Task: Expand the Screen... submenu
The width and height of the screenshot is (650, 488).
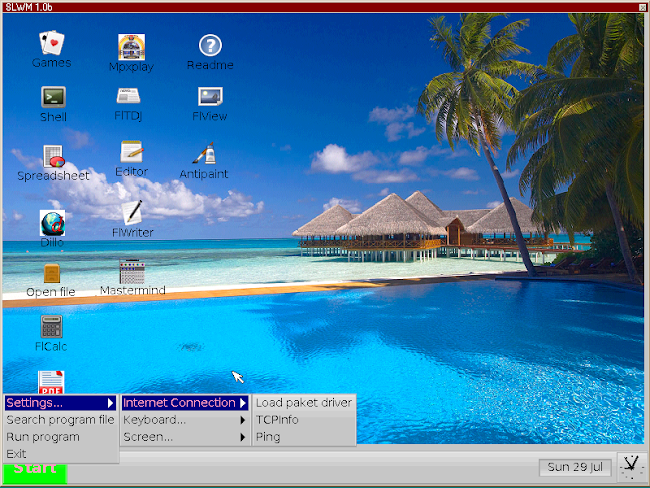Action: tap(185, 437)
